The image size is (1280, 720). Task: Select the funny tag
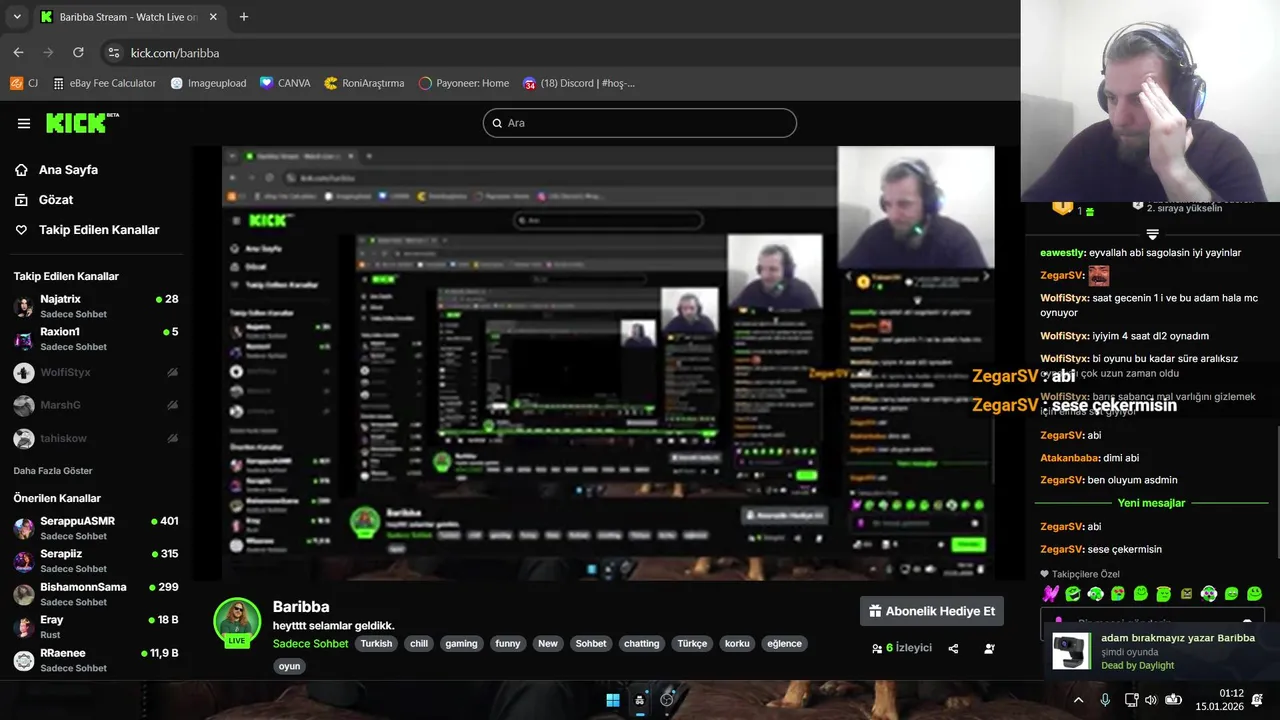point(508,644)
